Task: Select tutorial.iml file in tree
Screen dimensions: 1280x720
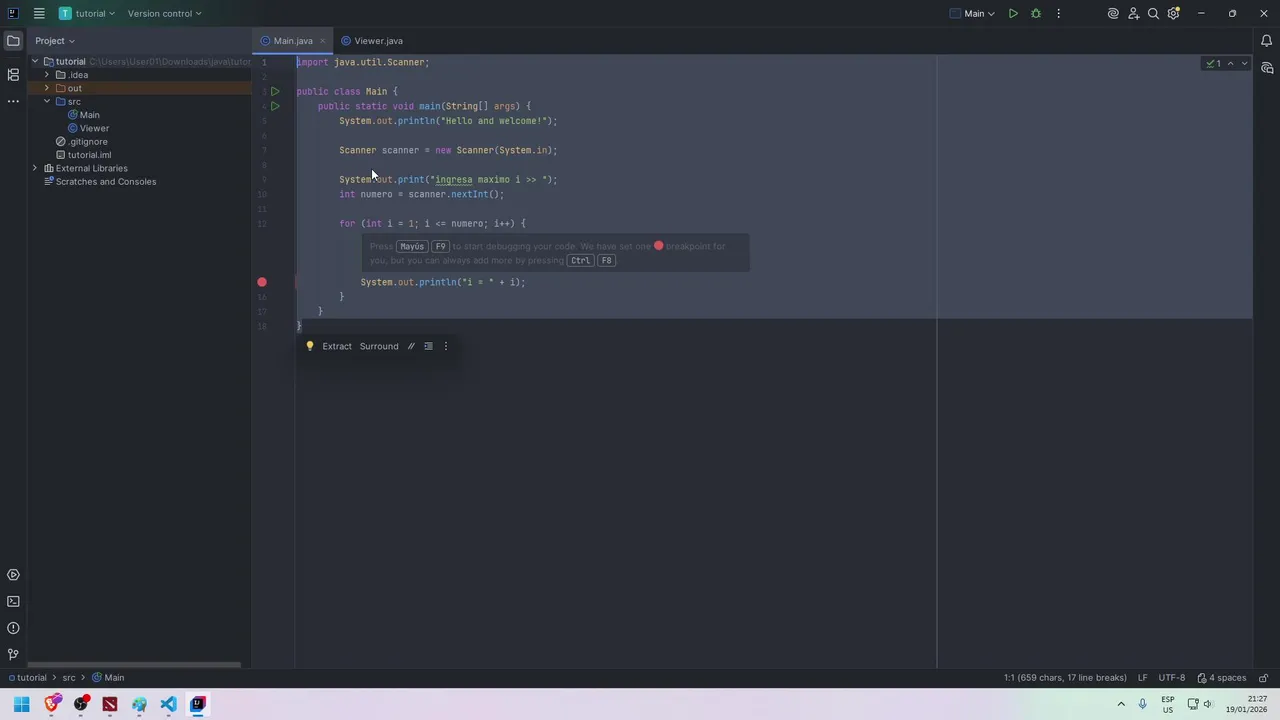Action: tap(83, 155)
